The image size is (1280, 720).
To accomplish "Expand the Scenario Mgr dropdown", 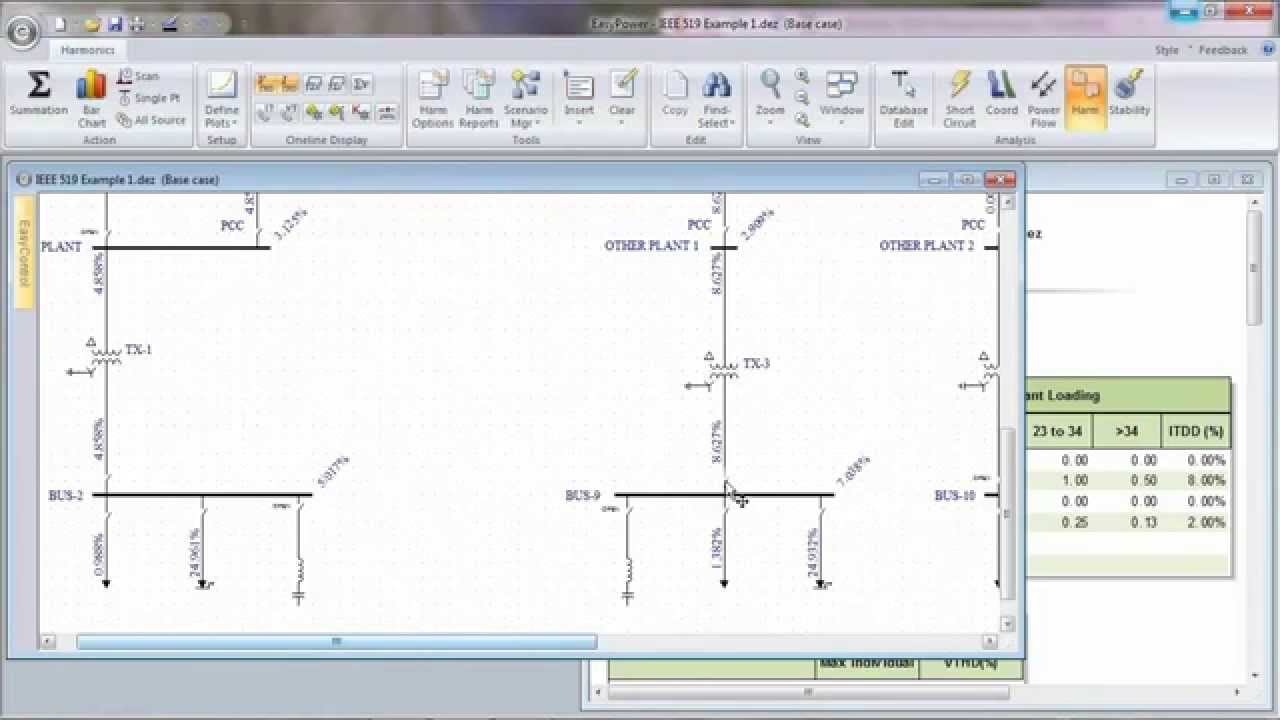I will click(525, 99).
